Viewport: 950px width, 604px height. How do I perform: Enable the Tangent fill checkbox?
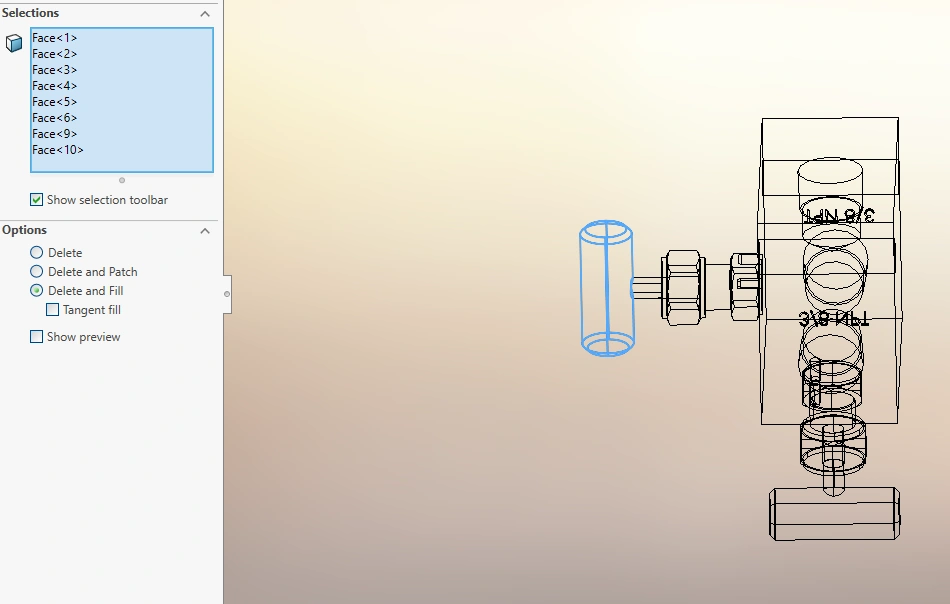tap(53, 310)
